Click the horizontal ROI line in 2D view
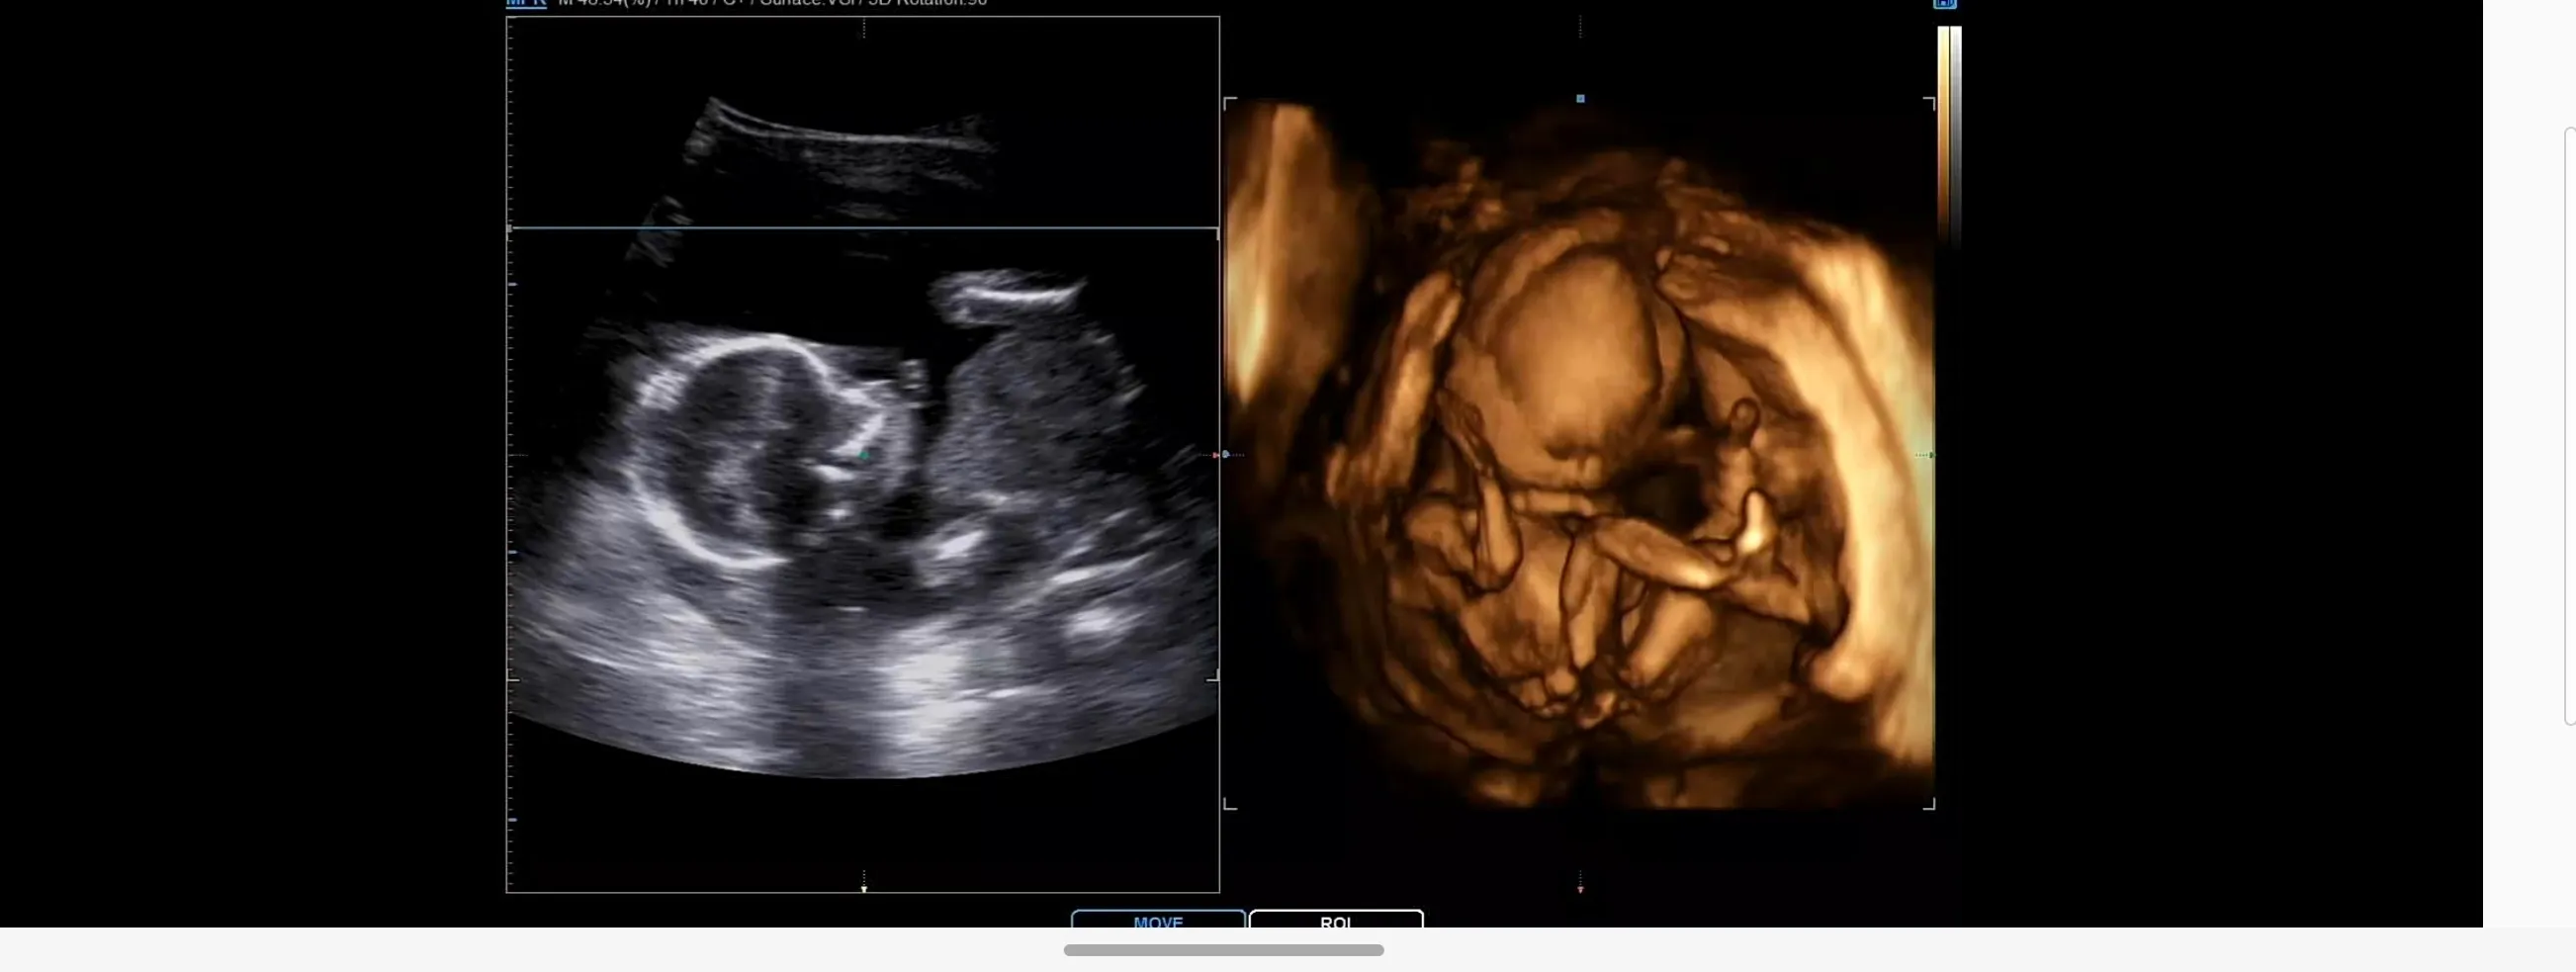This screenshot has height=972, width=2576. (x=863, y=229)
